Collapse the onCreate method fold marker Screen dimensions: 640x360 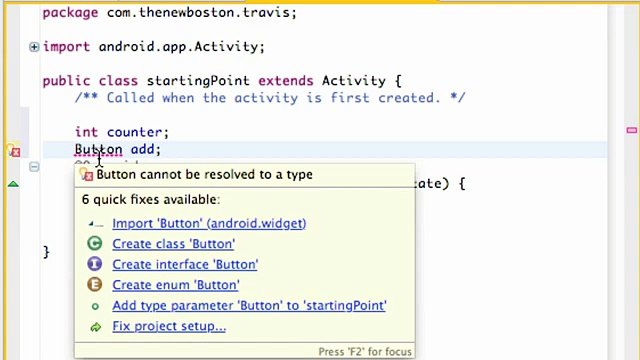34,167
